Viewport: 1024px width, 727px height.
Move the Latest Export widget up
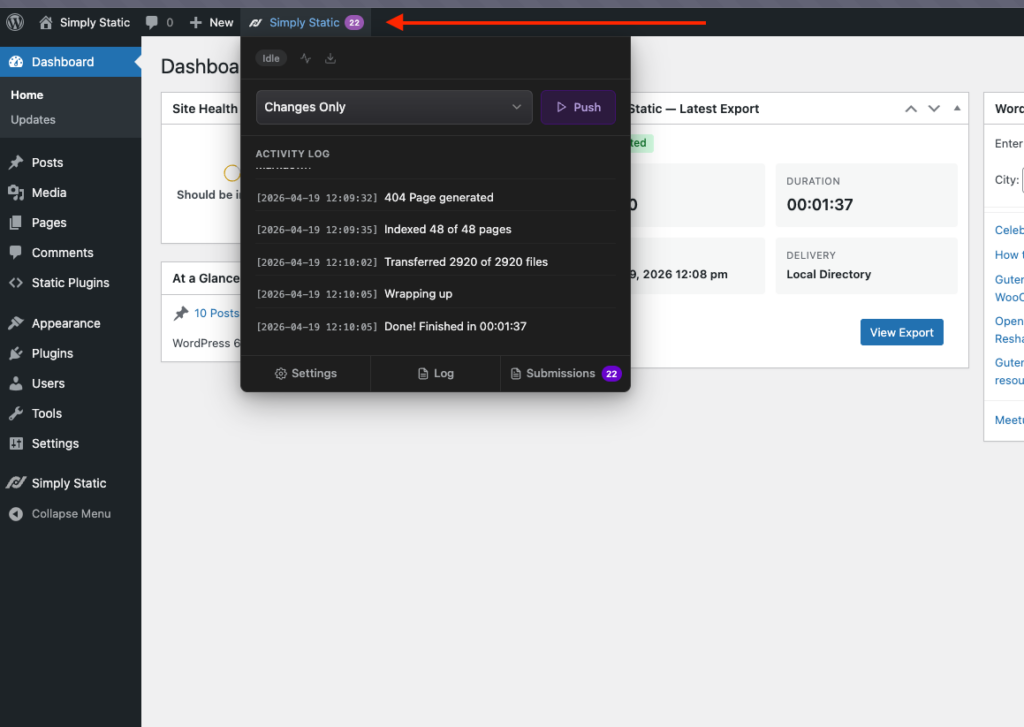point(910,108)
